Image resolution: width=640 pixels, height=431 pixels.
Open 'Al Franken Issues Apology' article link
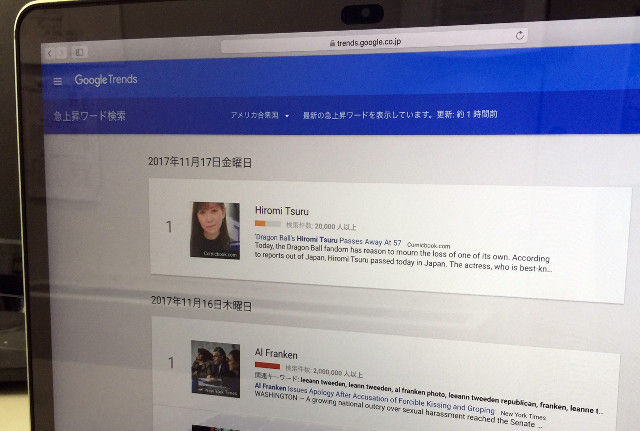click(x=374, y=397)
